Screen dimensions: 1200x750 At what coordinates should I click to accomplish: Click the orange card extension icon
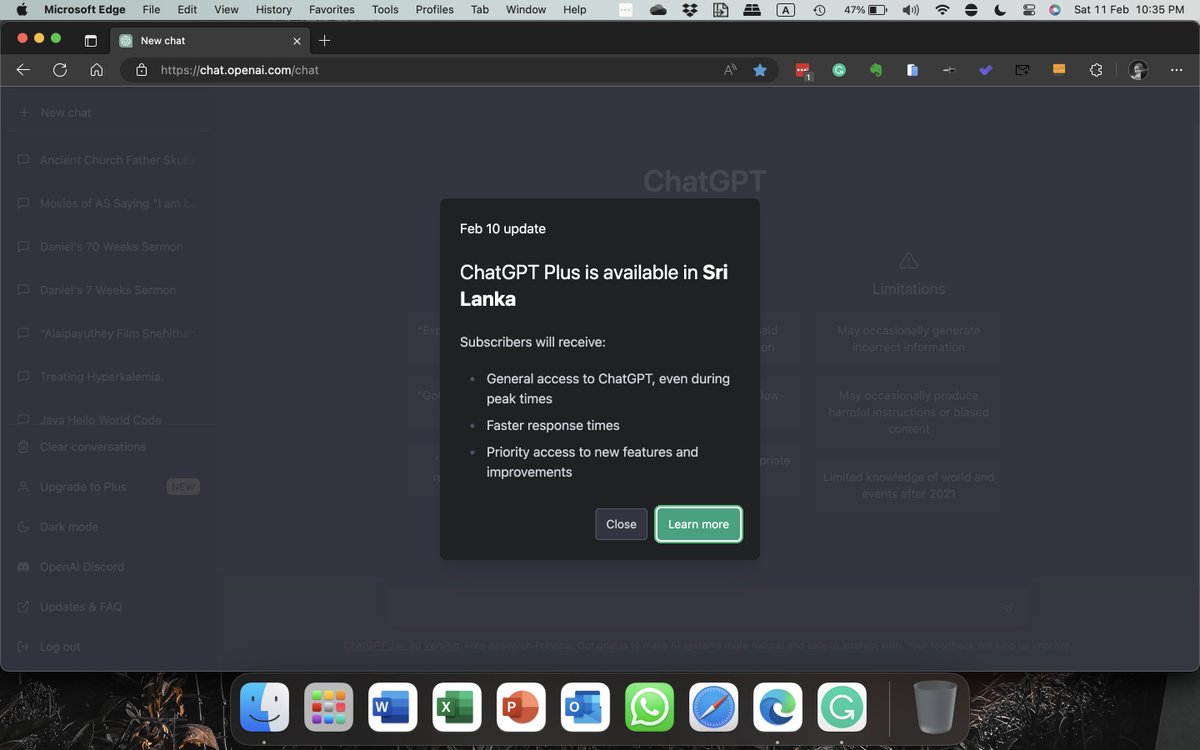[1059, 69]
